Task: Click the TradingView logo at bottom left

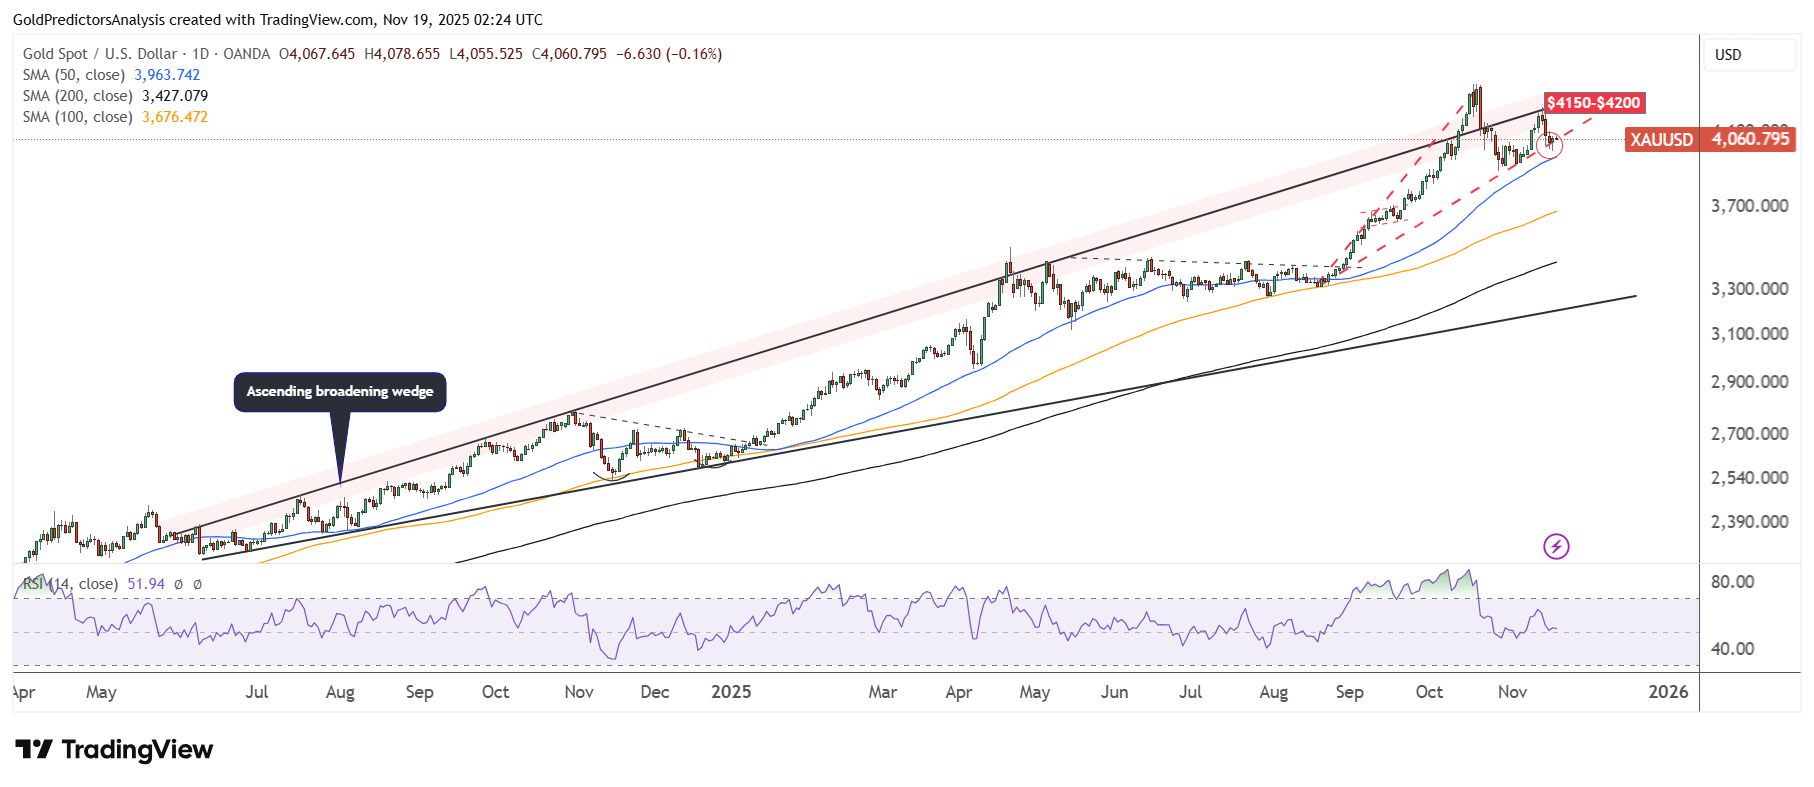Action: point(114,750)
